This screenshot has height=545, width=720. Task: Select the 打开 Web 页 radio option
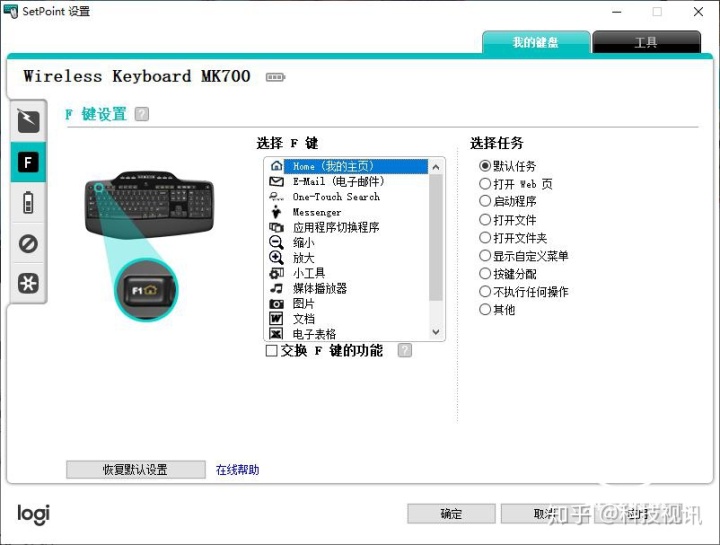[x=485, y=184]
